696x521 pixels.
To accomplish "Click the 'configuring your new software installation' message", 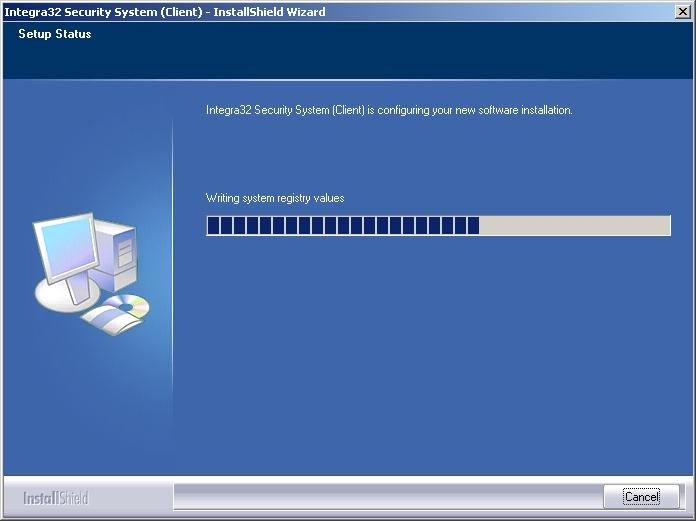I will click(x=389, y=110).
